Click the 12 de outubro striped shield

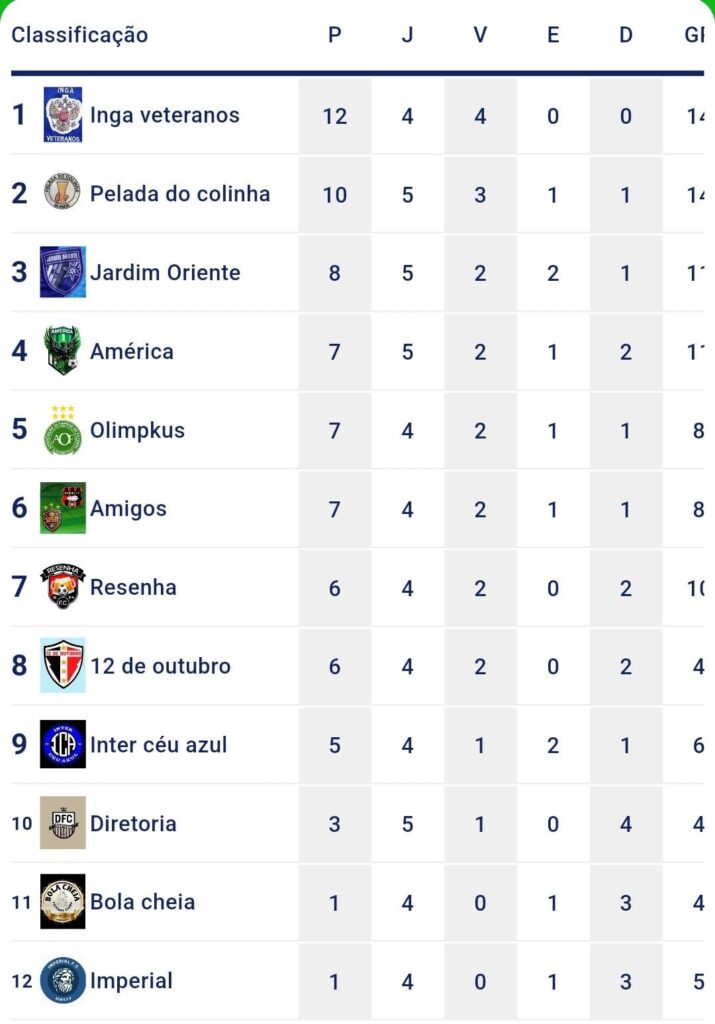(63, 665)
